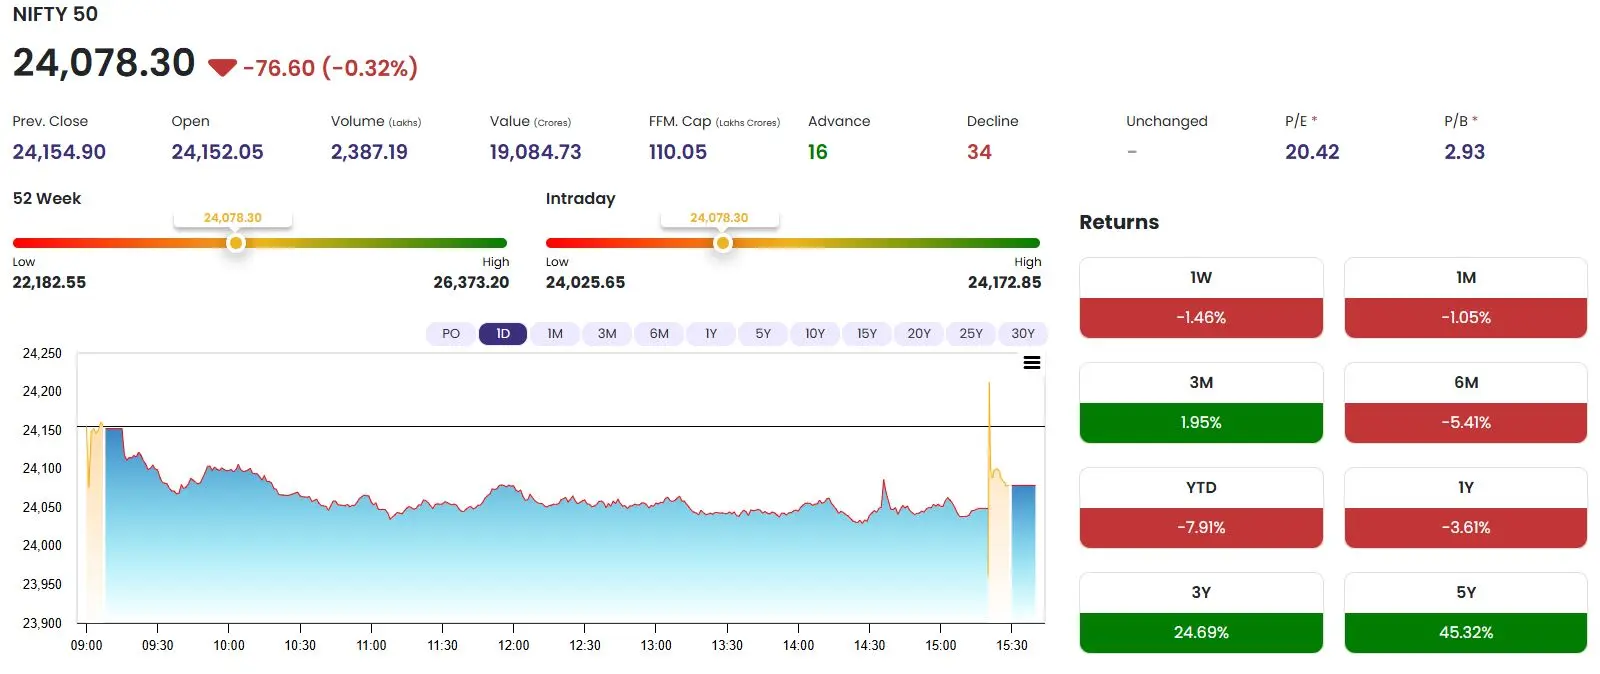Click the 52 Week high 26,373.20
Image resolution: width=1600 pixels, height=674 pixels.
[x=471, y=283]
